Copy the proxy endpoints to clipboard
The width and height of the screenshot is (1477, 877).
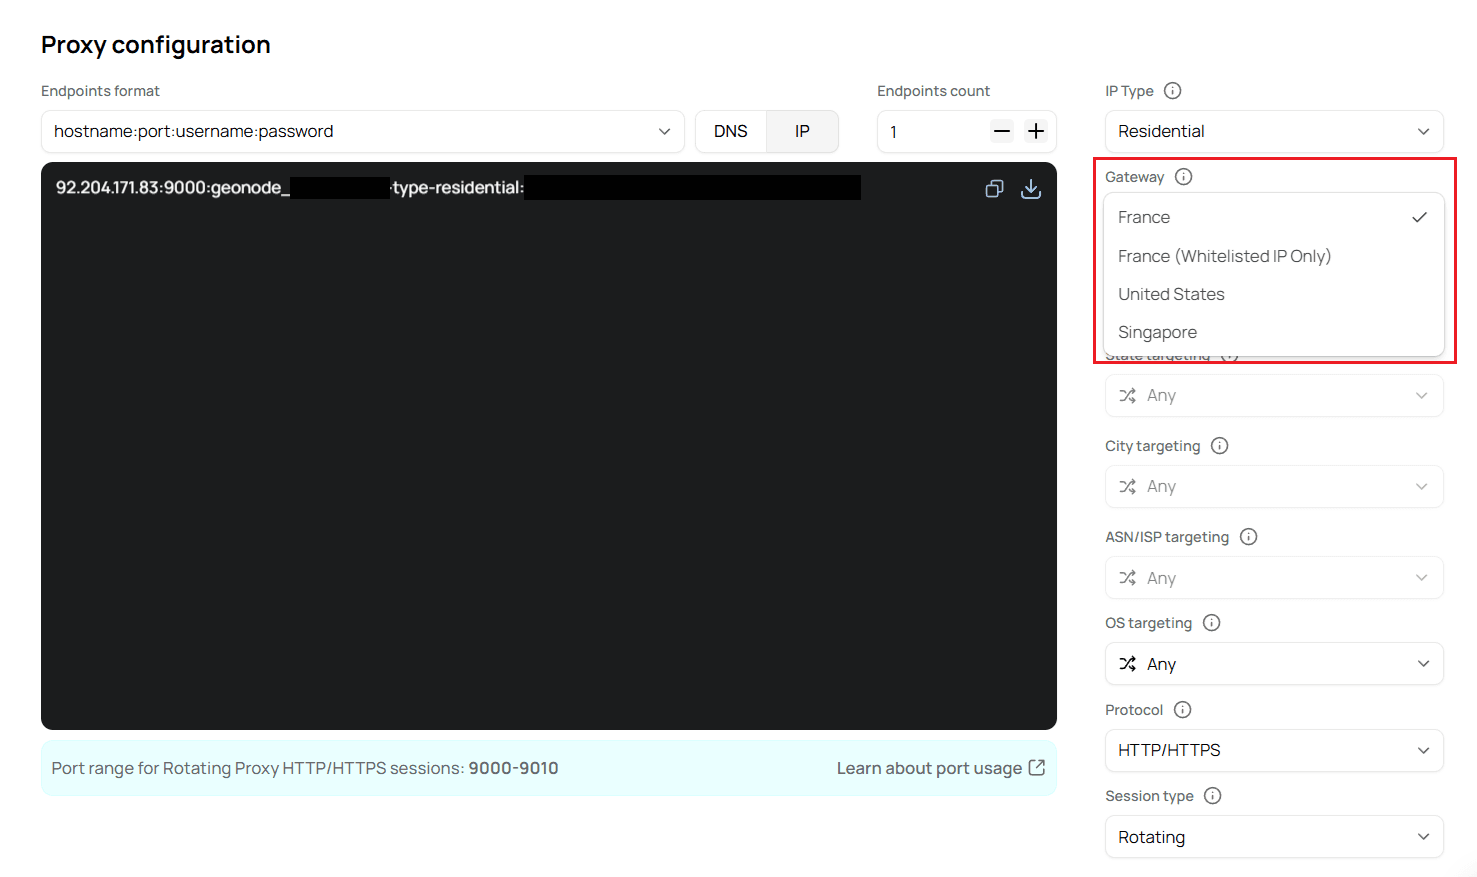pos(994,189)
